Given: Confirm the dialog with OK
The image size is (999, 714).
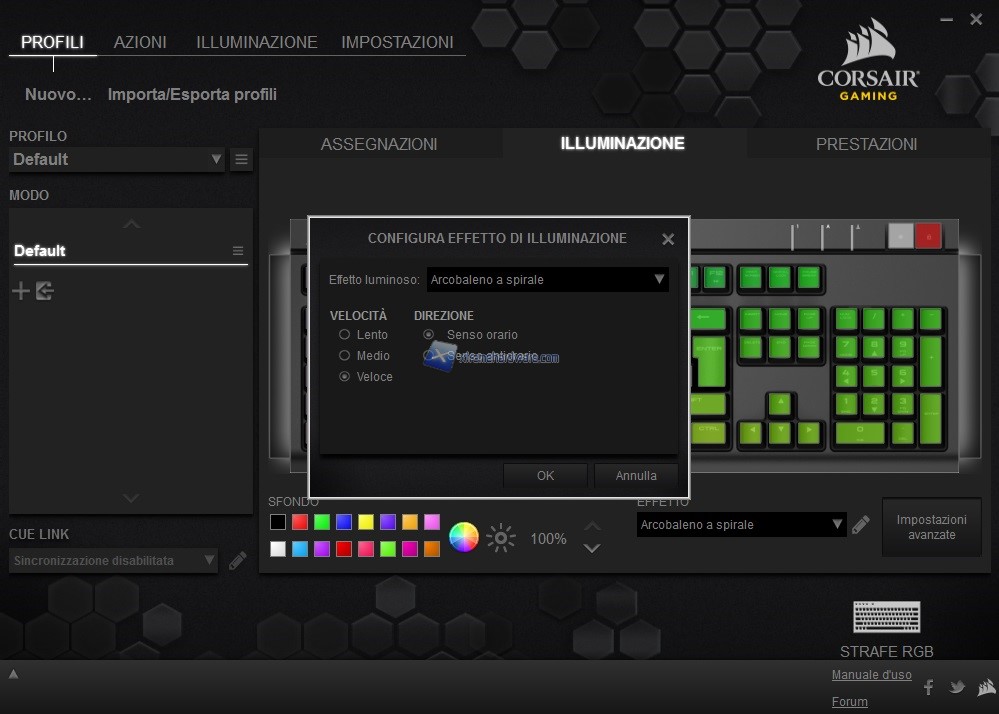Looking at the screenshot, I should (x=545, y=476).
